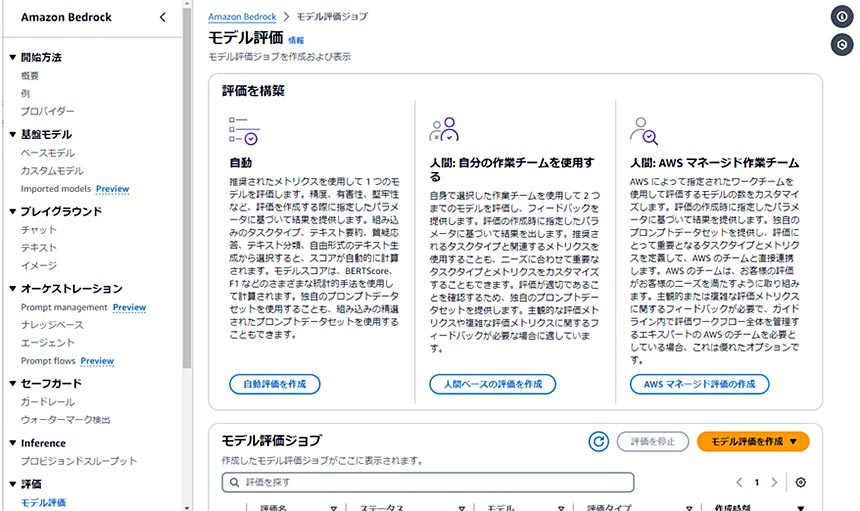Open 例 in the sidebar

click(x=25, y=93)
